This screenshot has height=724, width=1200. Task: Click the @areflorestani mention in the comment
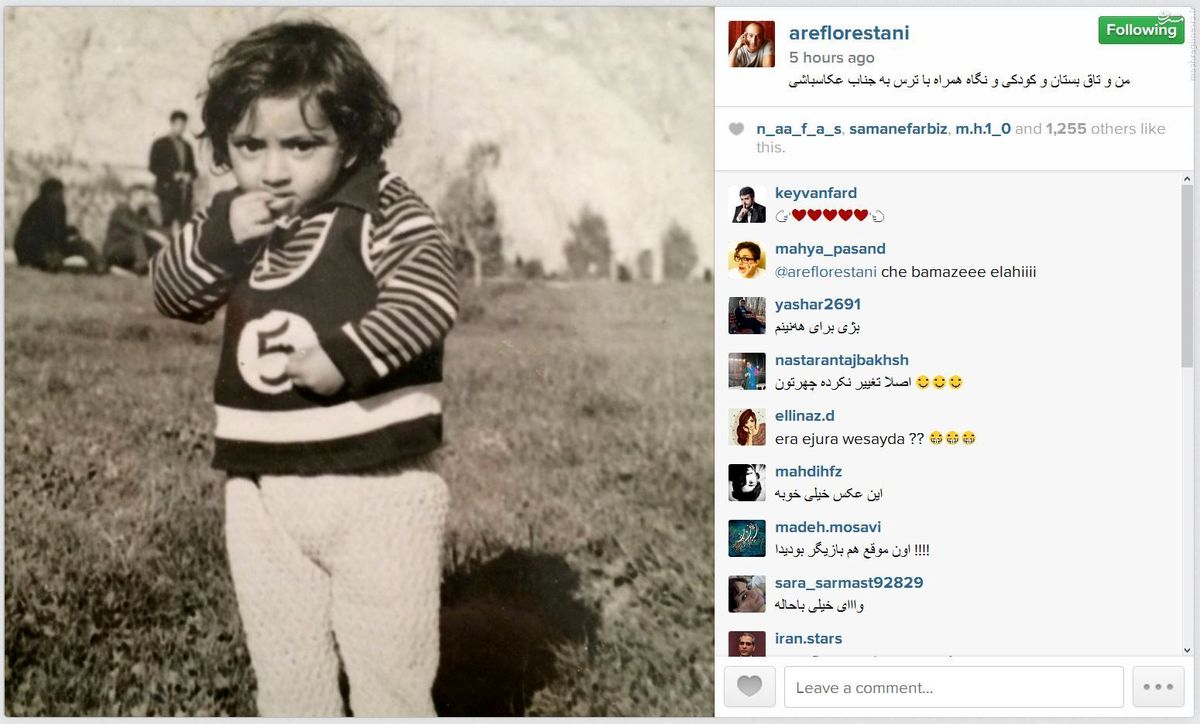click(826, 272)
